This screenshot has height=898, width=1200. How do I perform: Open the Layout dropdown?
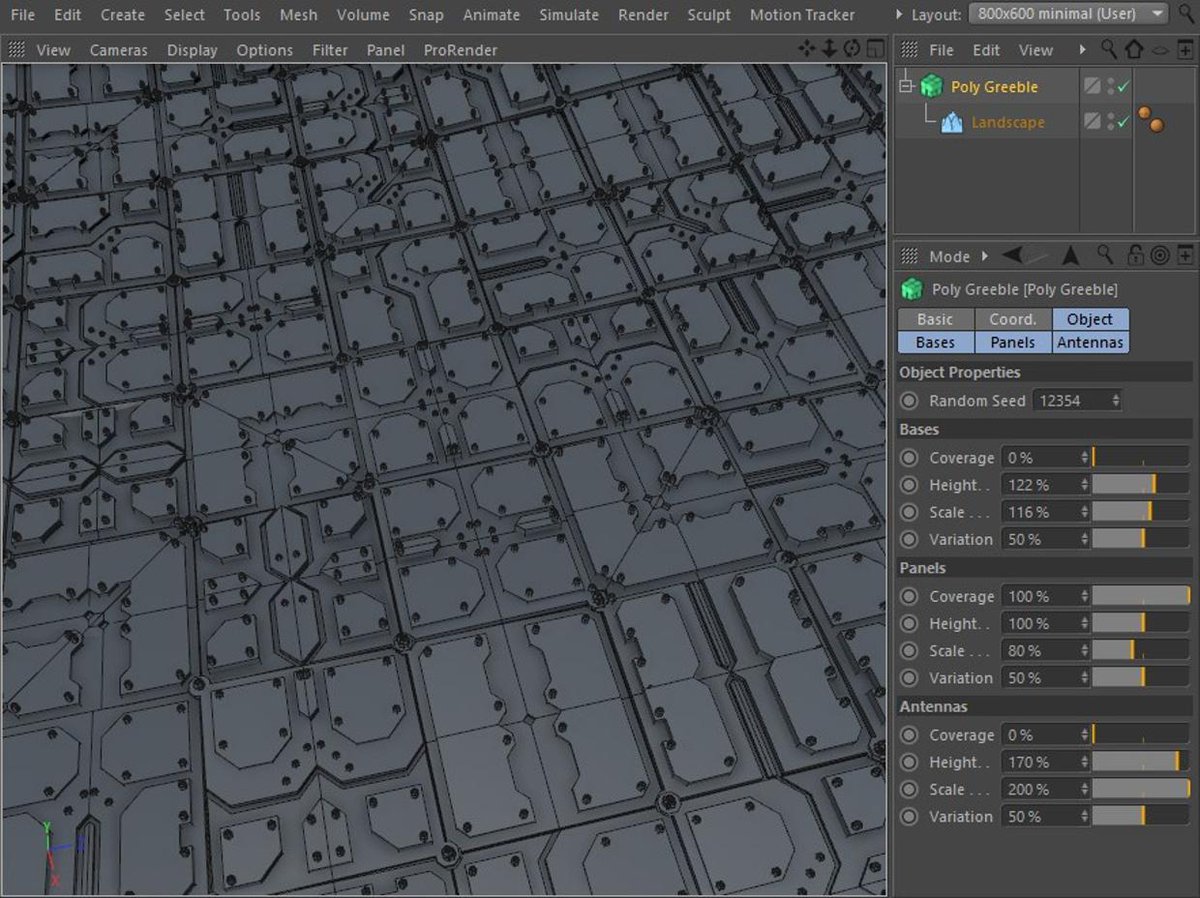1069,14
